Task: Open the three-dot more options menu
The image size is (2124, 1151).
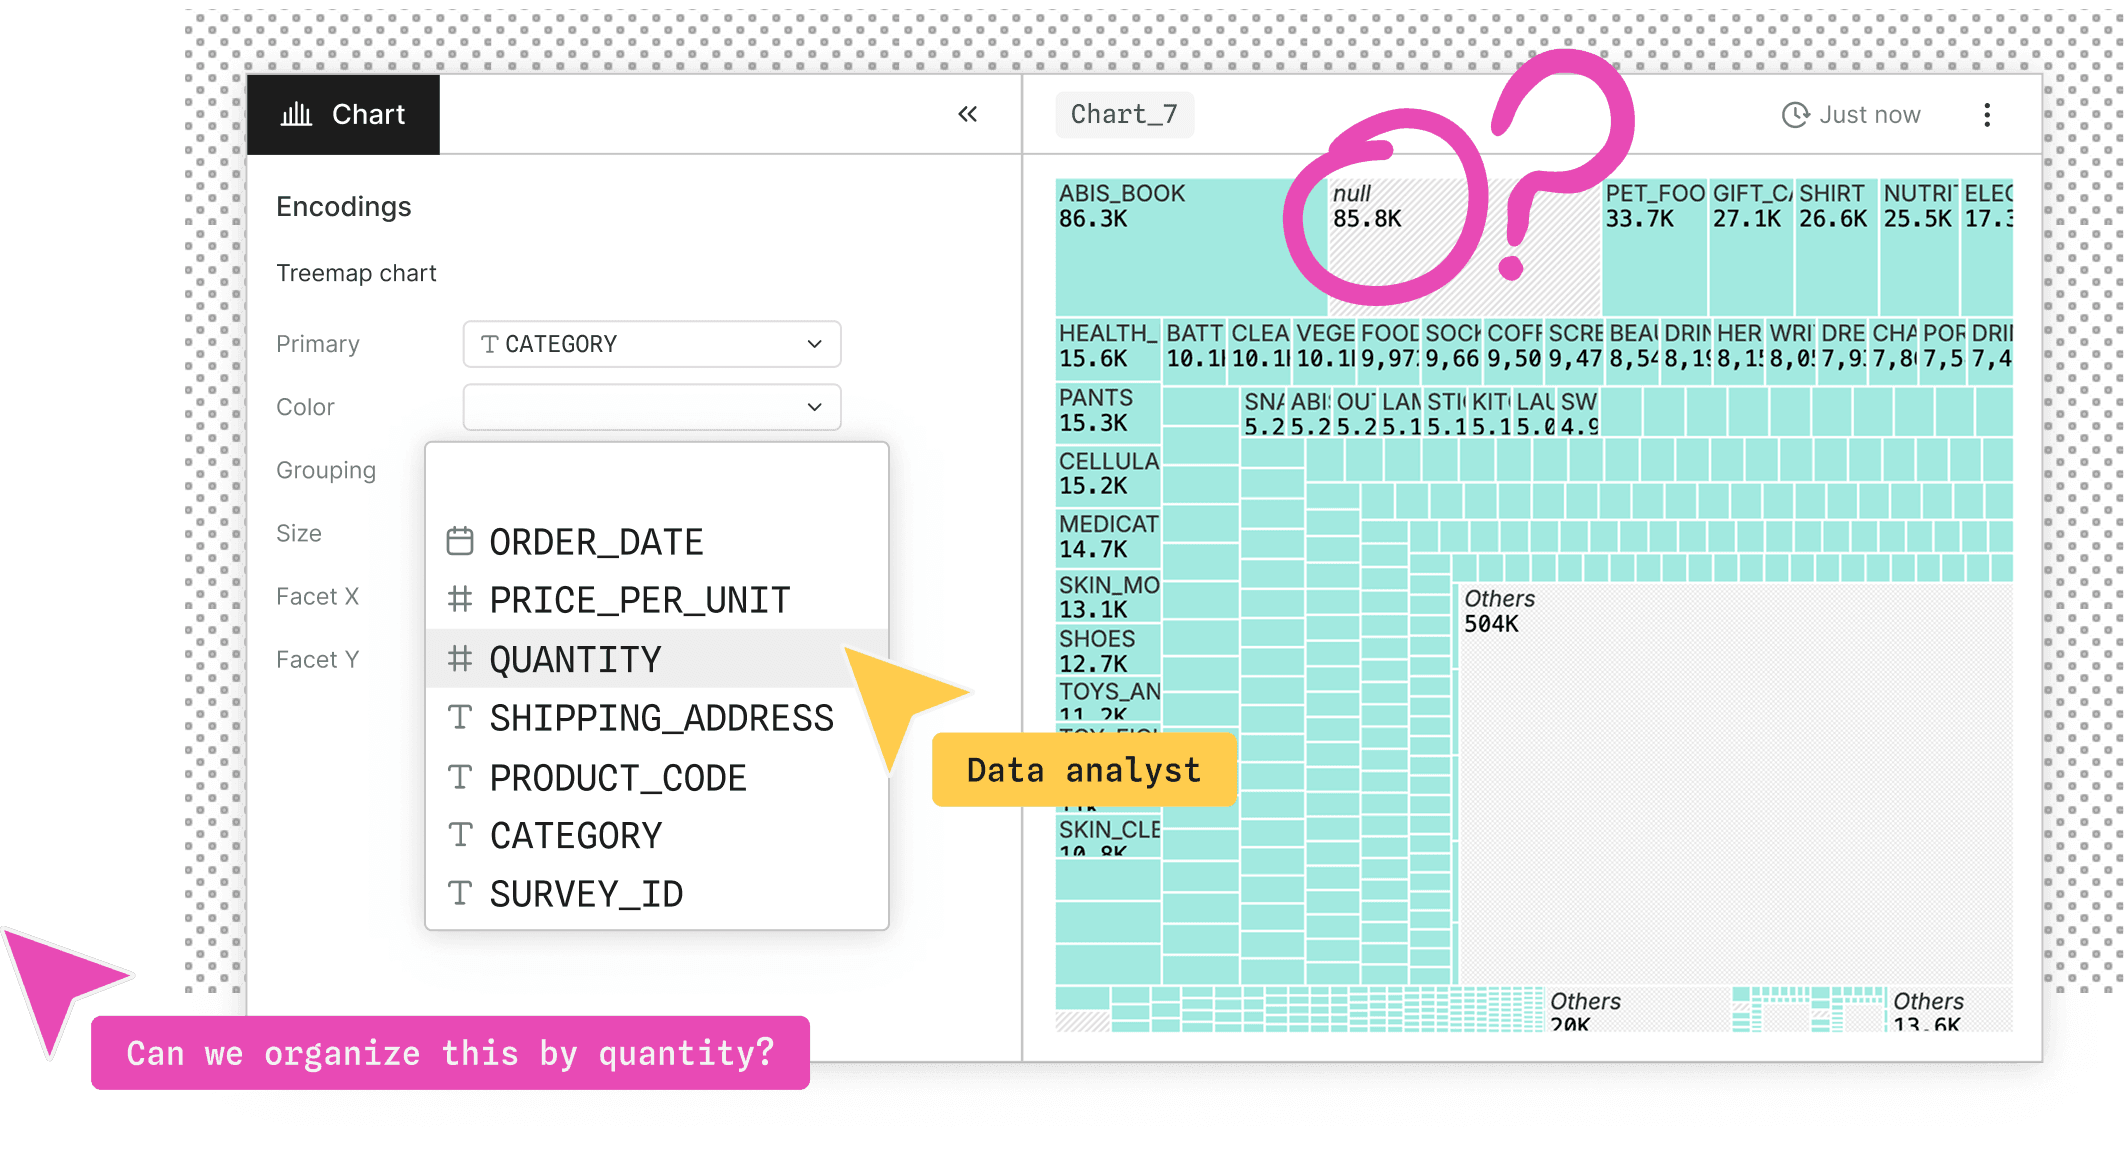Action: (1987, 115)
